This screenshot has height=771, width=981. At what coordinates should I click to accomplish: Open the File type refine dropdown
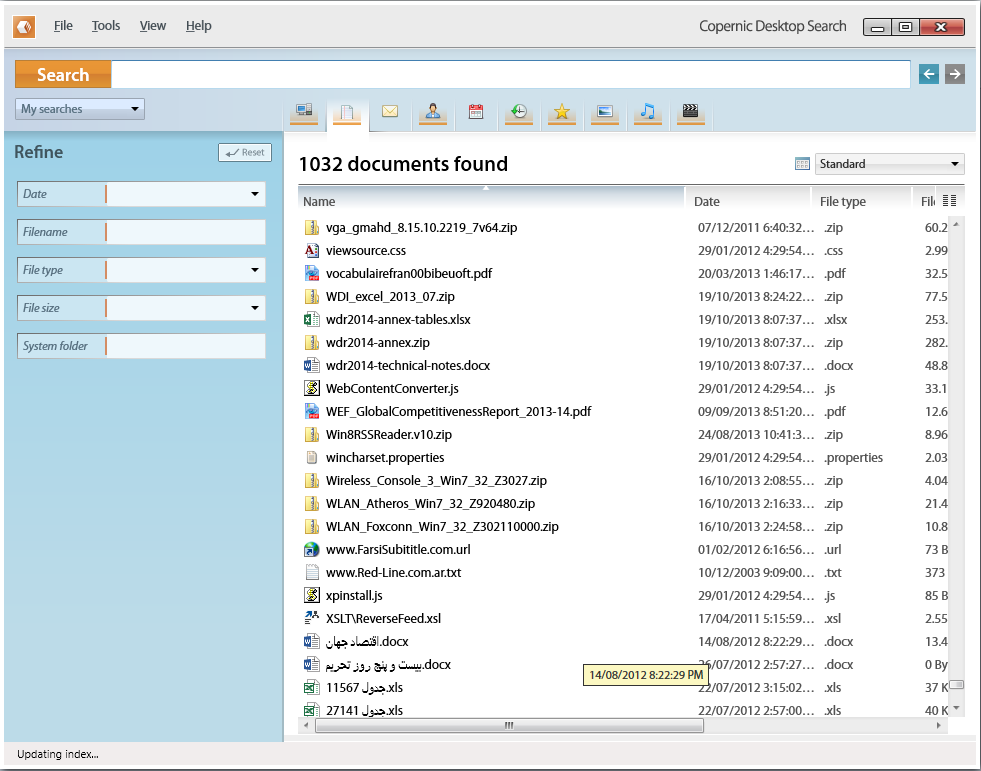tap(255, 270)
